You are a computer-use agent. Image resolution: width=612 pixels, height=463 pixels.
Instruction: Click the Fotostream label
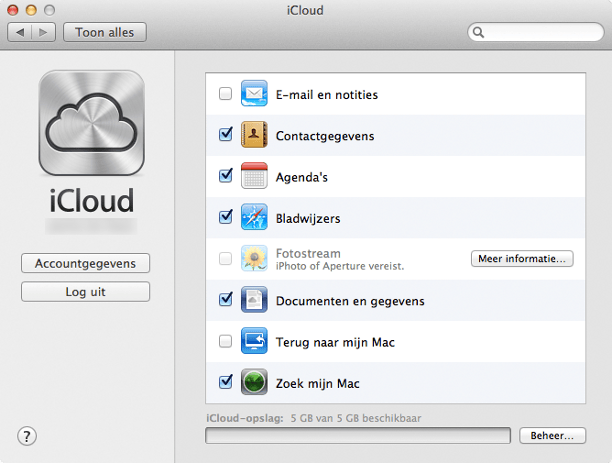(x=308, y=253)
